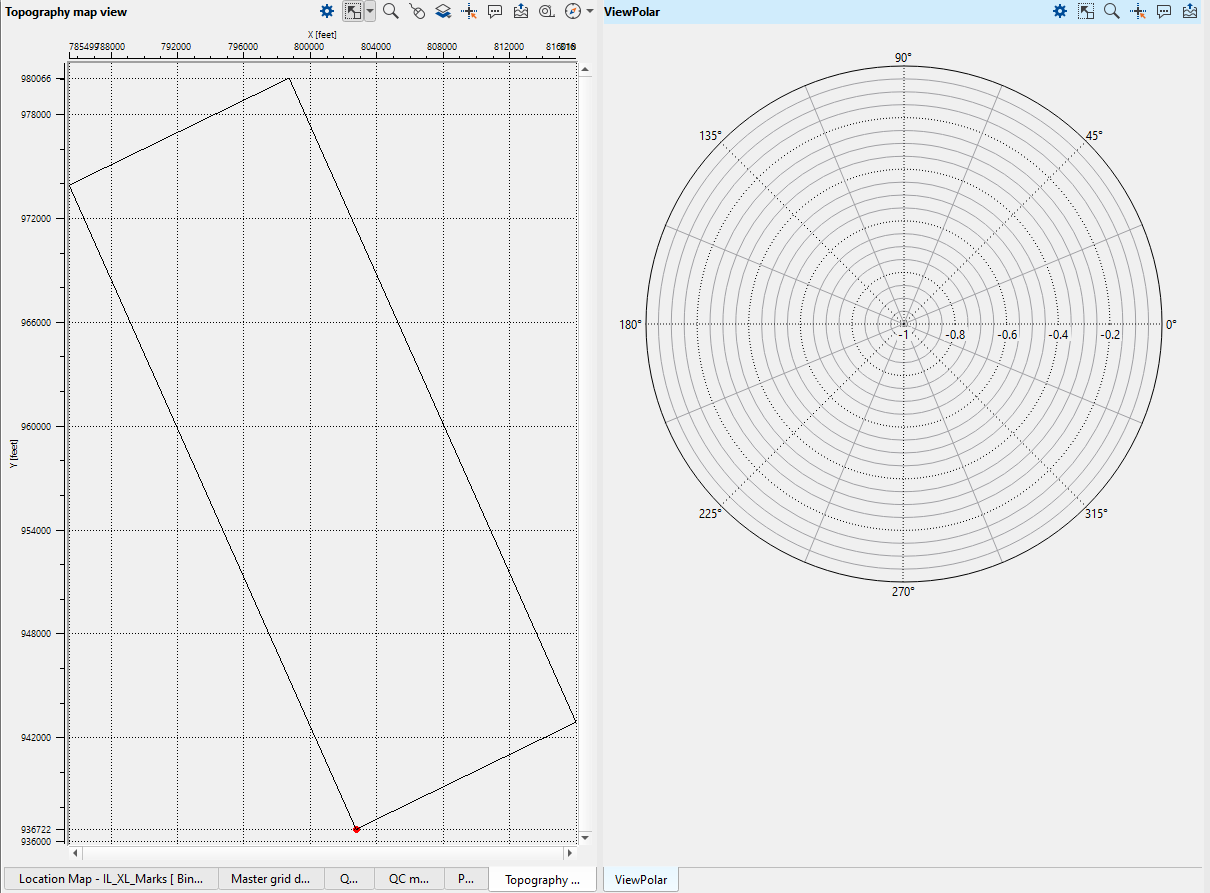Activate the crosshair cursor tool in map view
This screenshot has height=893, width=1210.
469,11
